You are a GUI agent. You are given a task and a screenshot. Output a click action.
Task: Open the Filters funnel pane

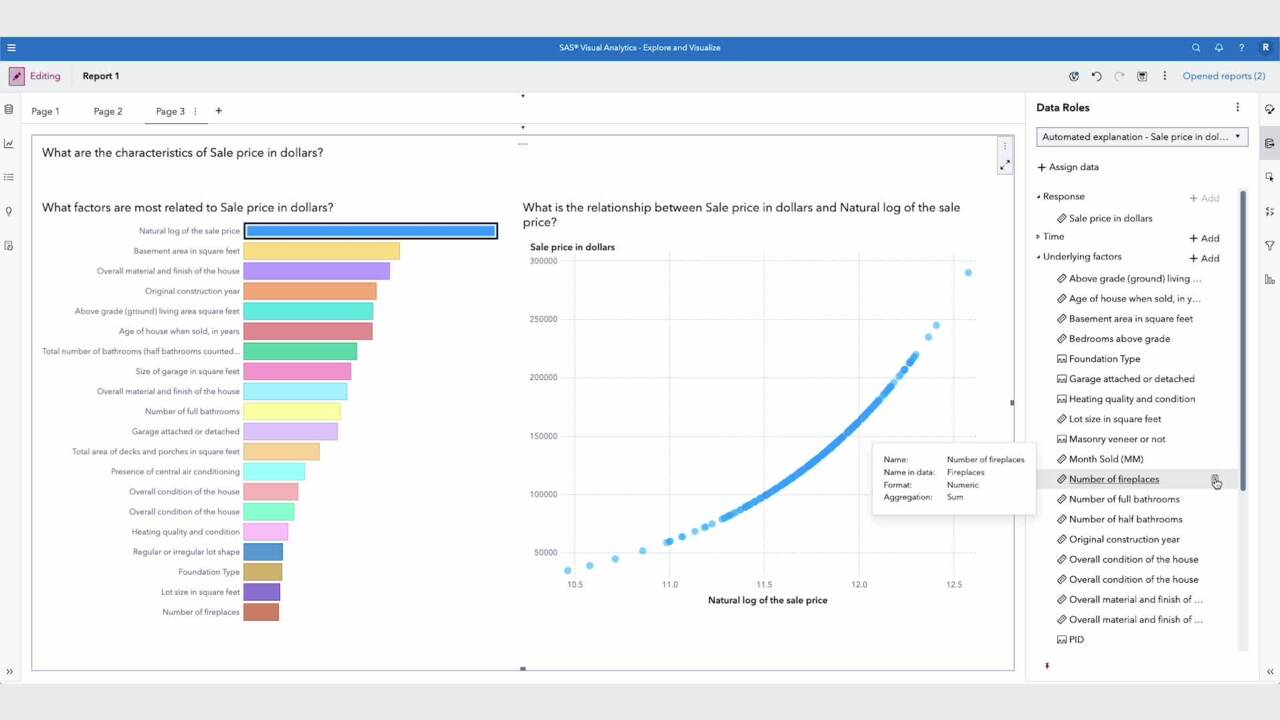(1270, 245)
